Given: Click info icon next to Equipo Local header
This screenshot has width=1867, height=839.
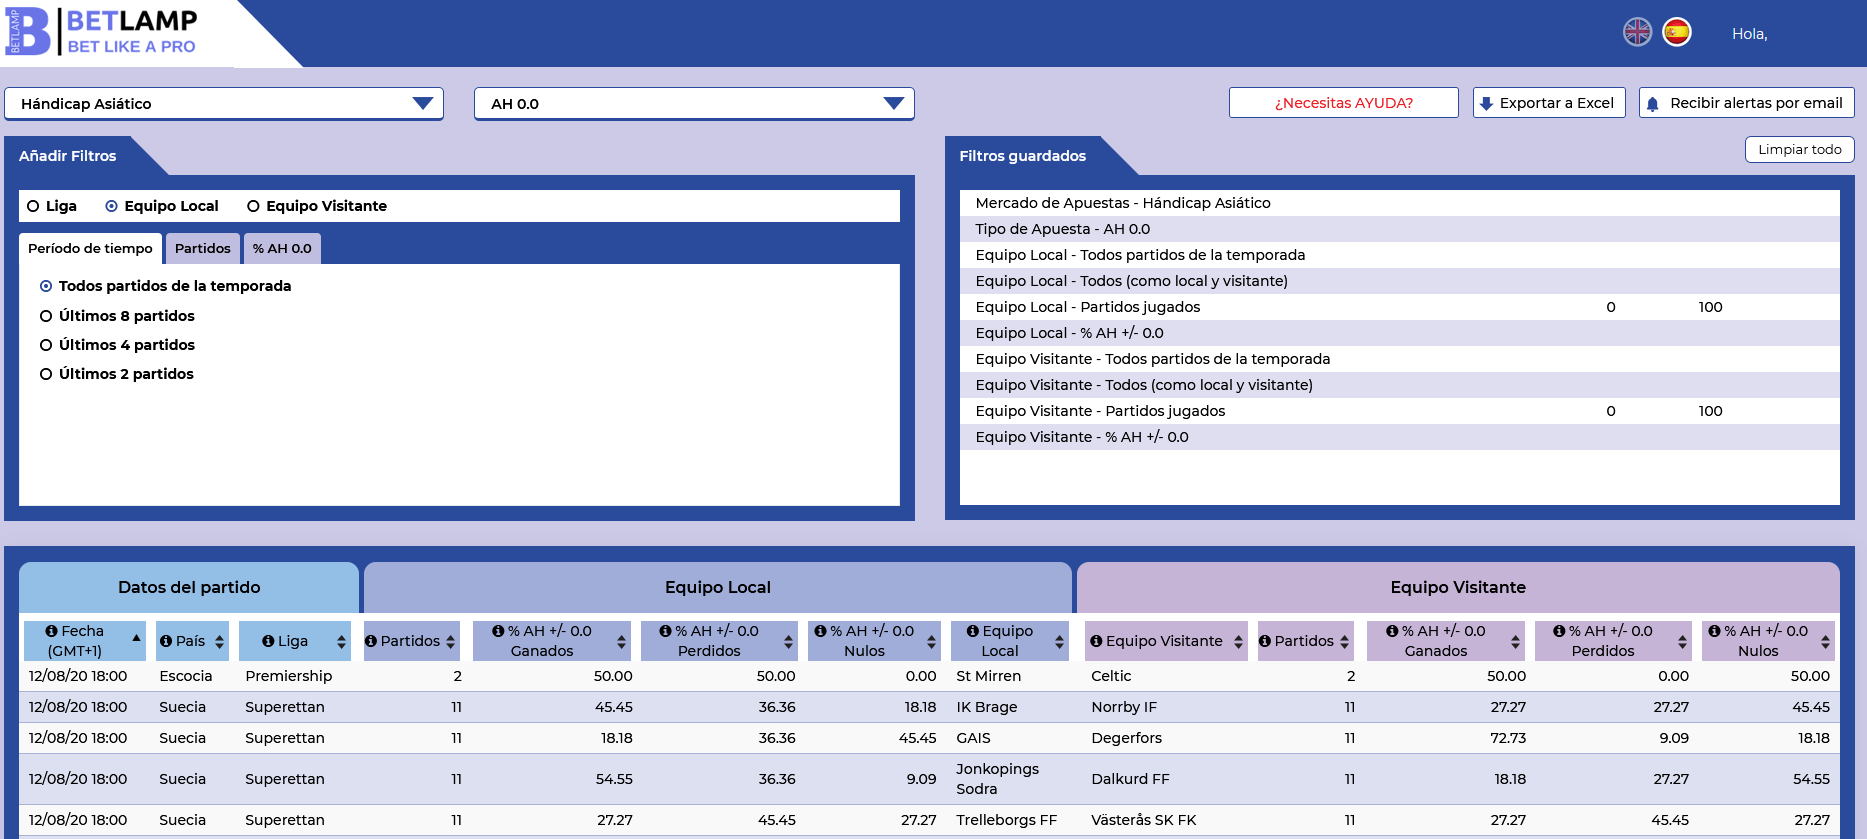Looking at the screenshot, I should 972,631.
